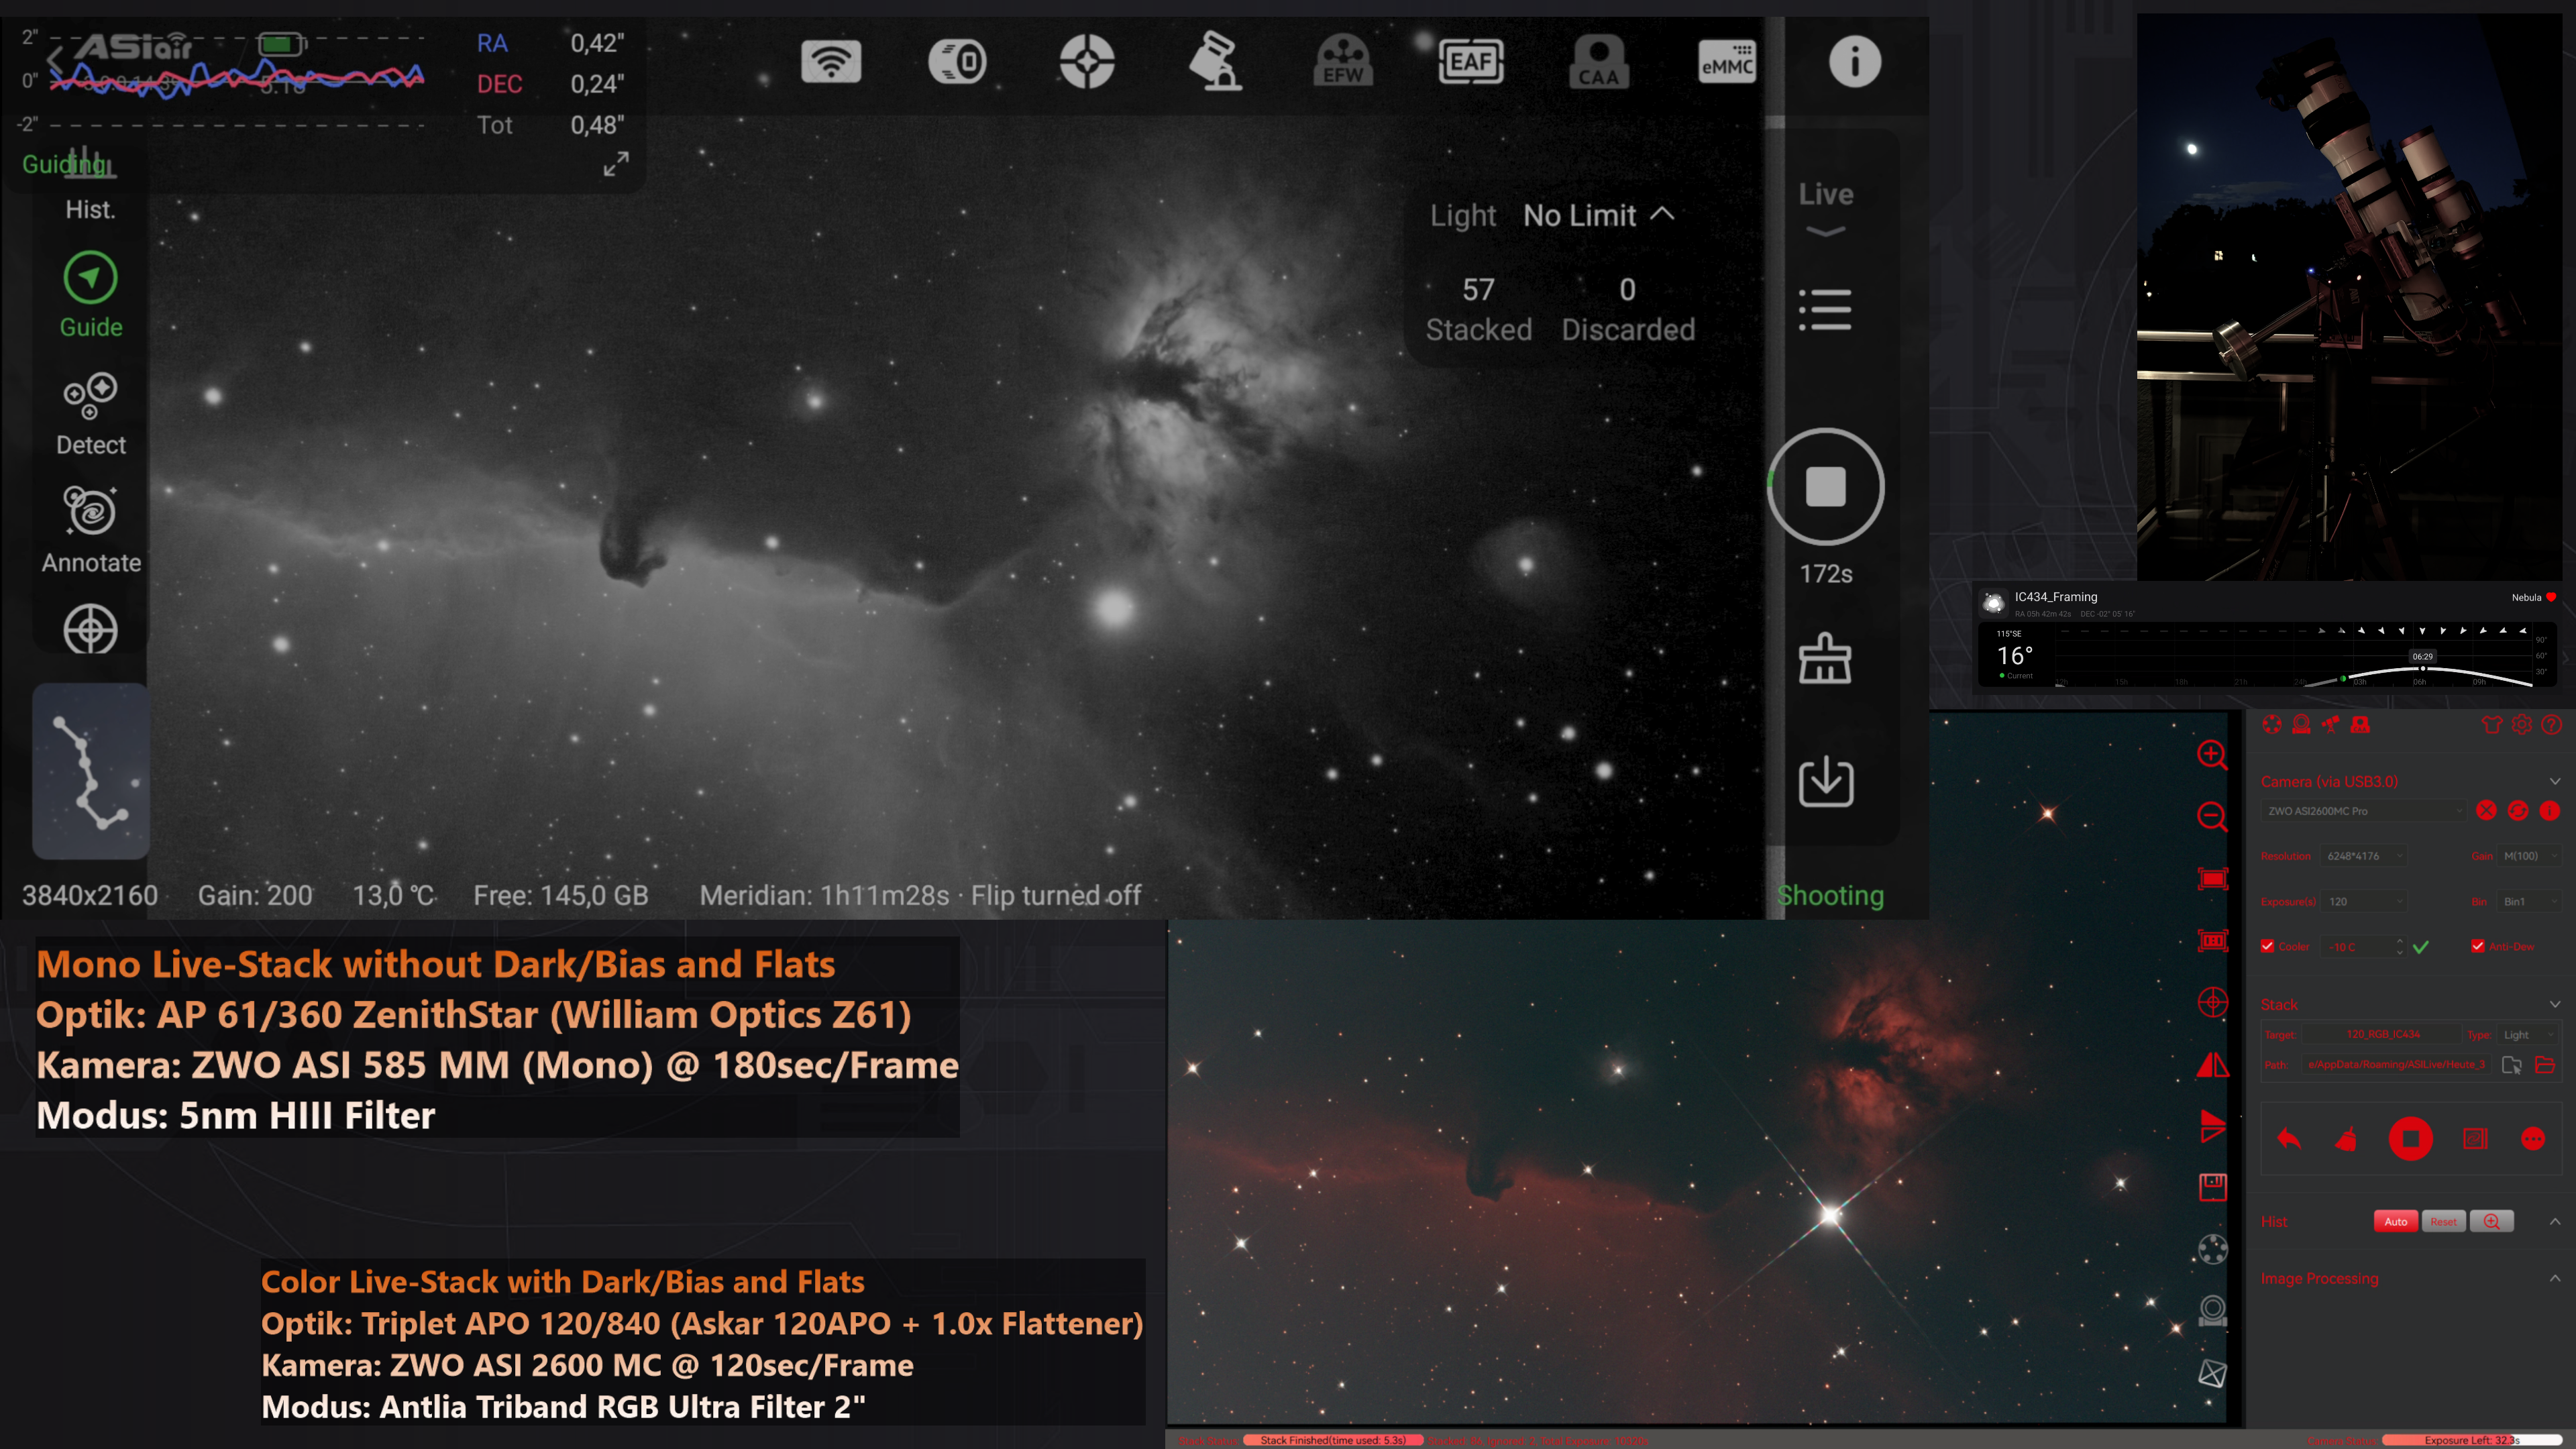Select the Detect stars tool

coord(91,414)
